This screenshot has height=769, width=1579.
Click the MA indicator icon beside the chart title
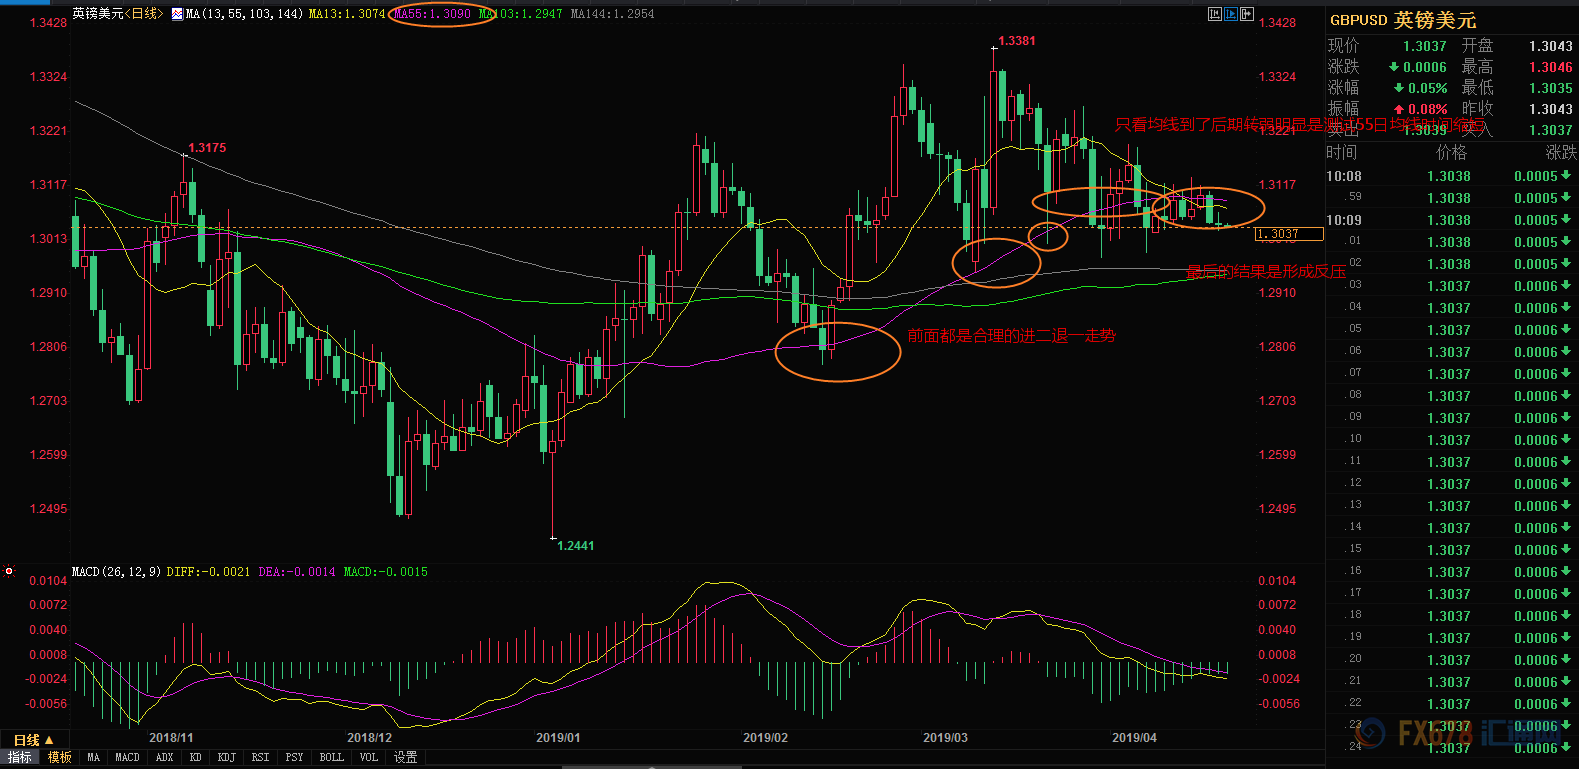(x=178, y=14)
